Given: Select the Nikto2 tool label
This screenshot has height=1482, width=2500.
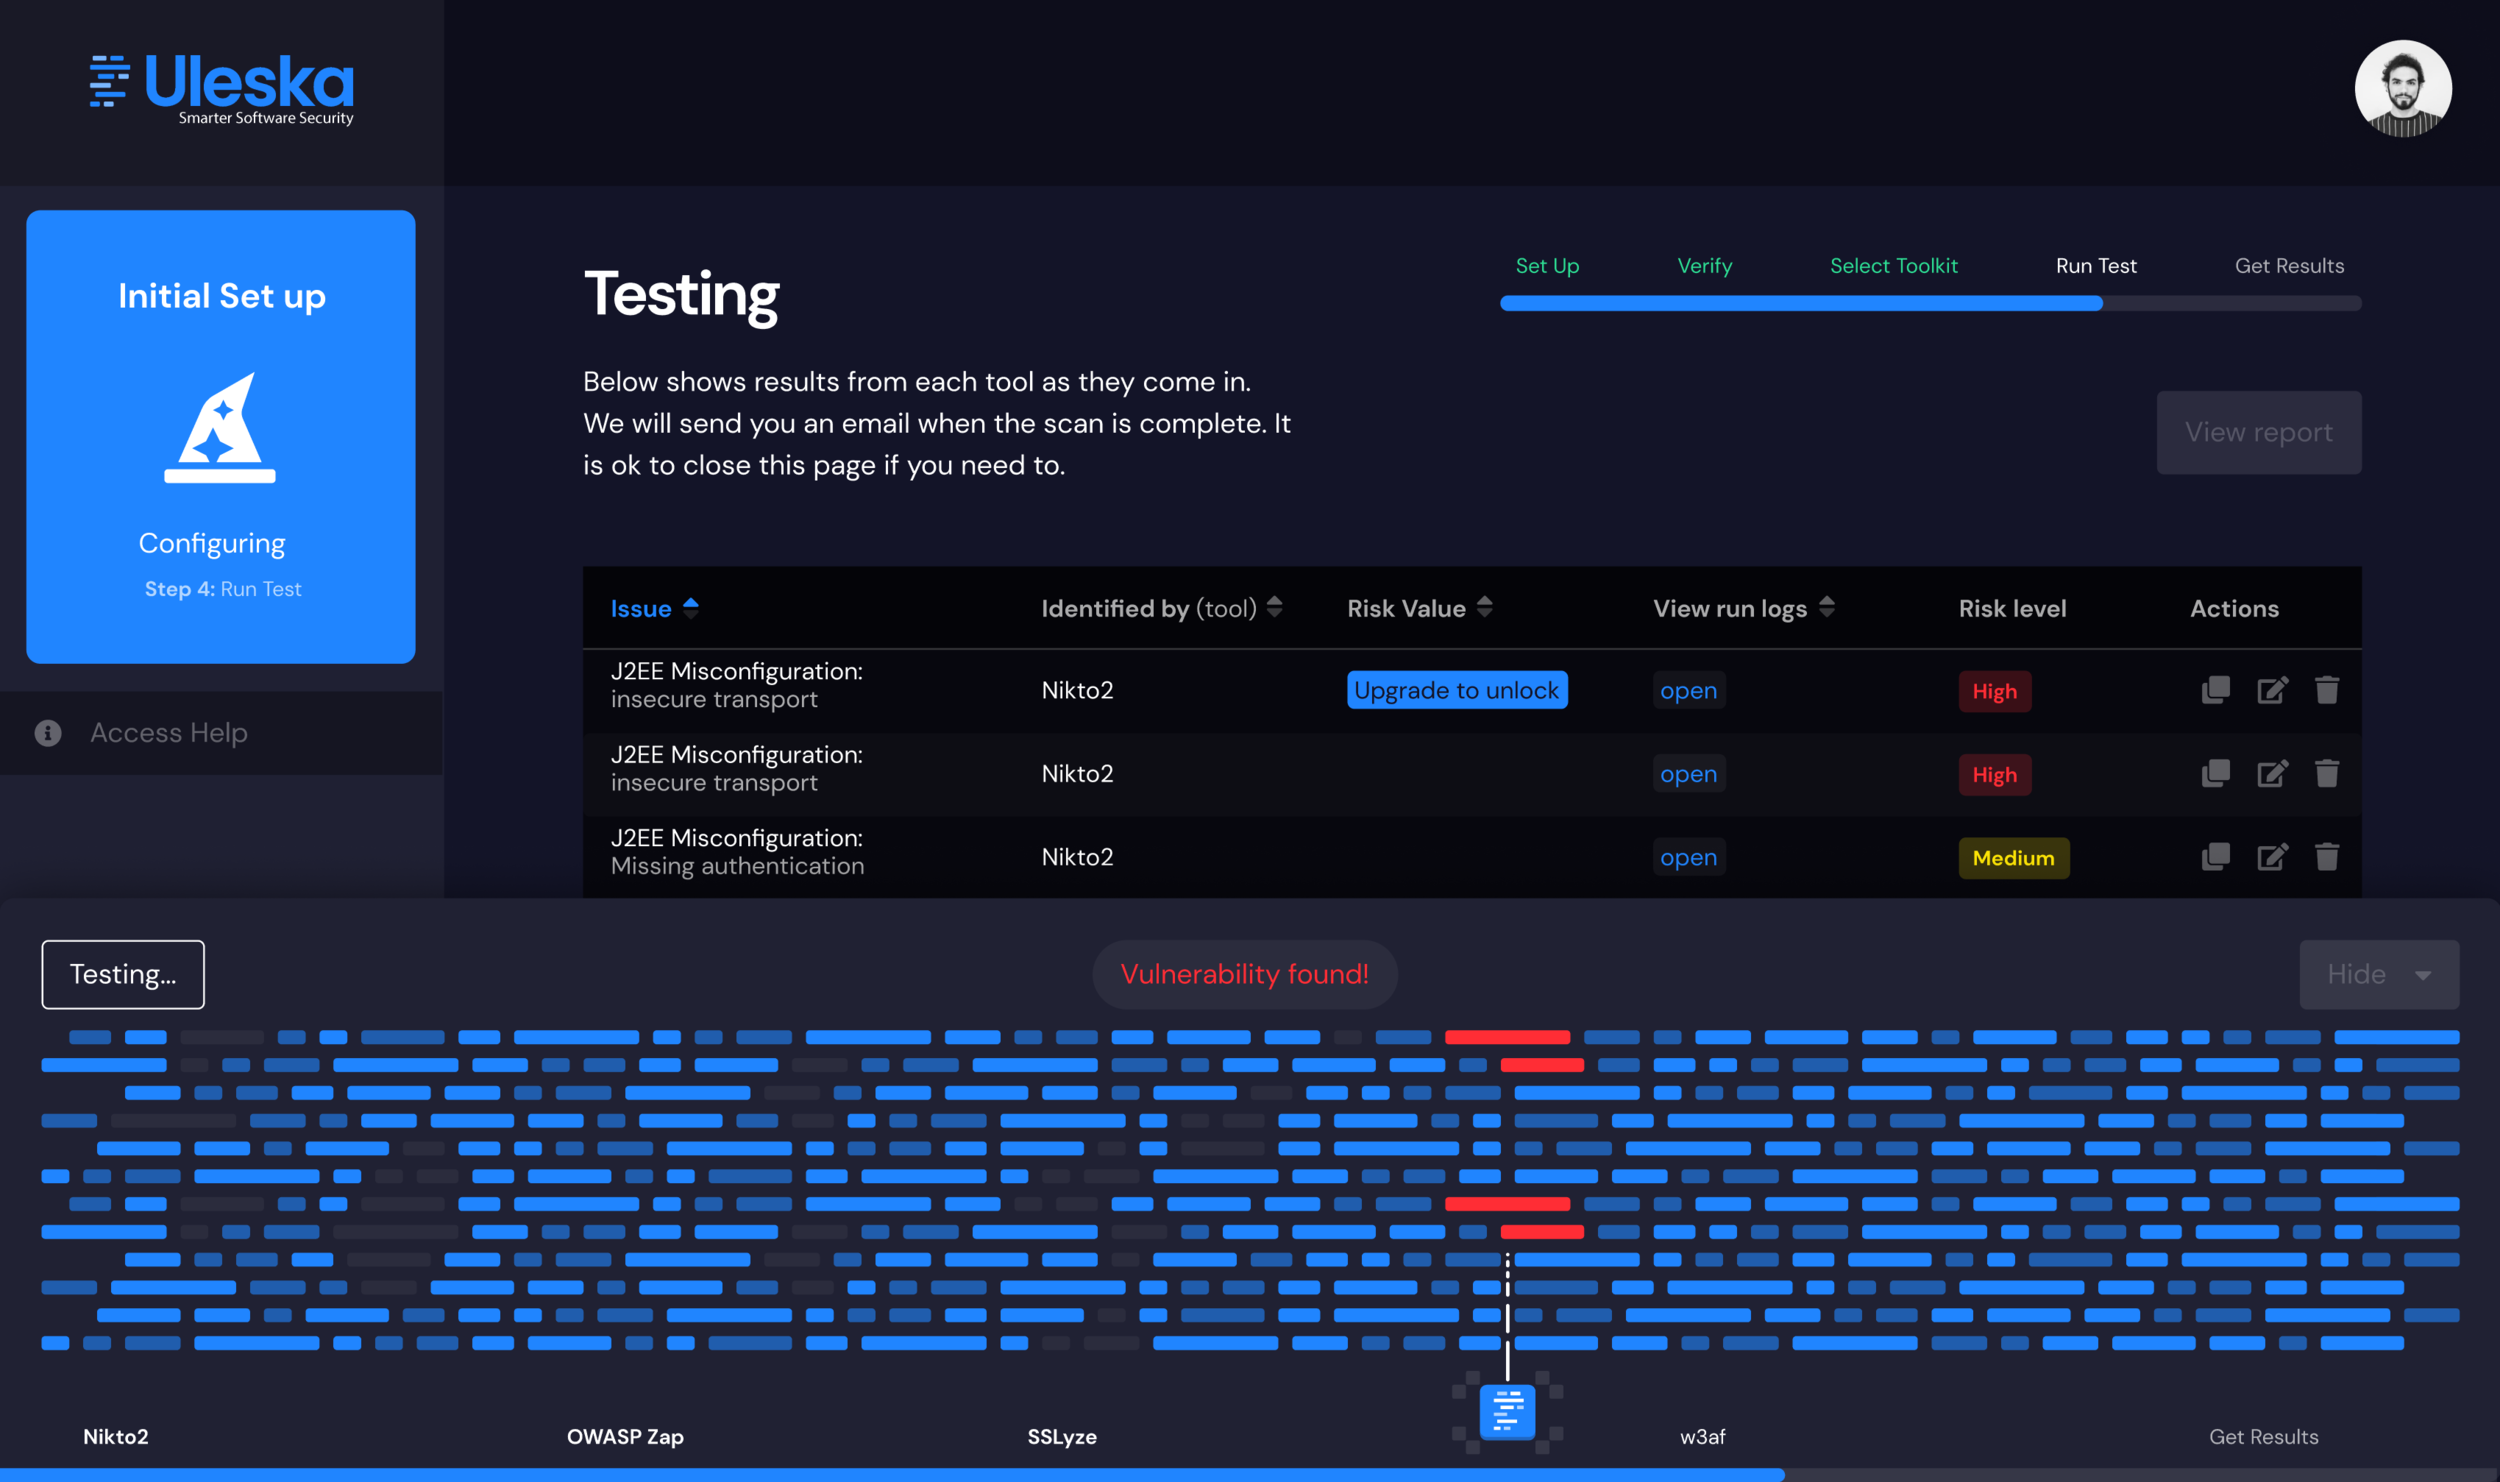Looking at the screenshot, I should (x=116, y=1437).
